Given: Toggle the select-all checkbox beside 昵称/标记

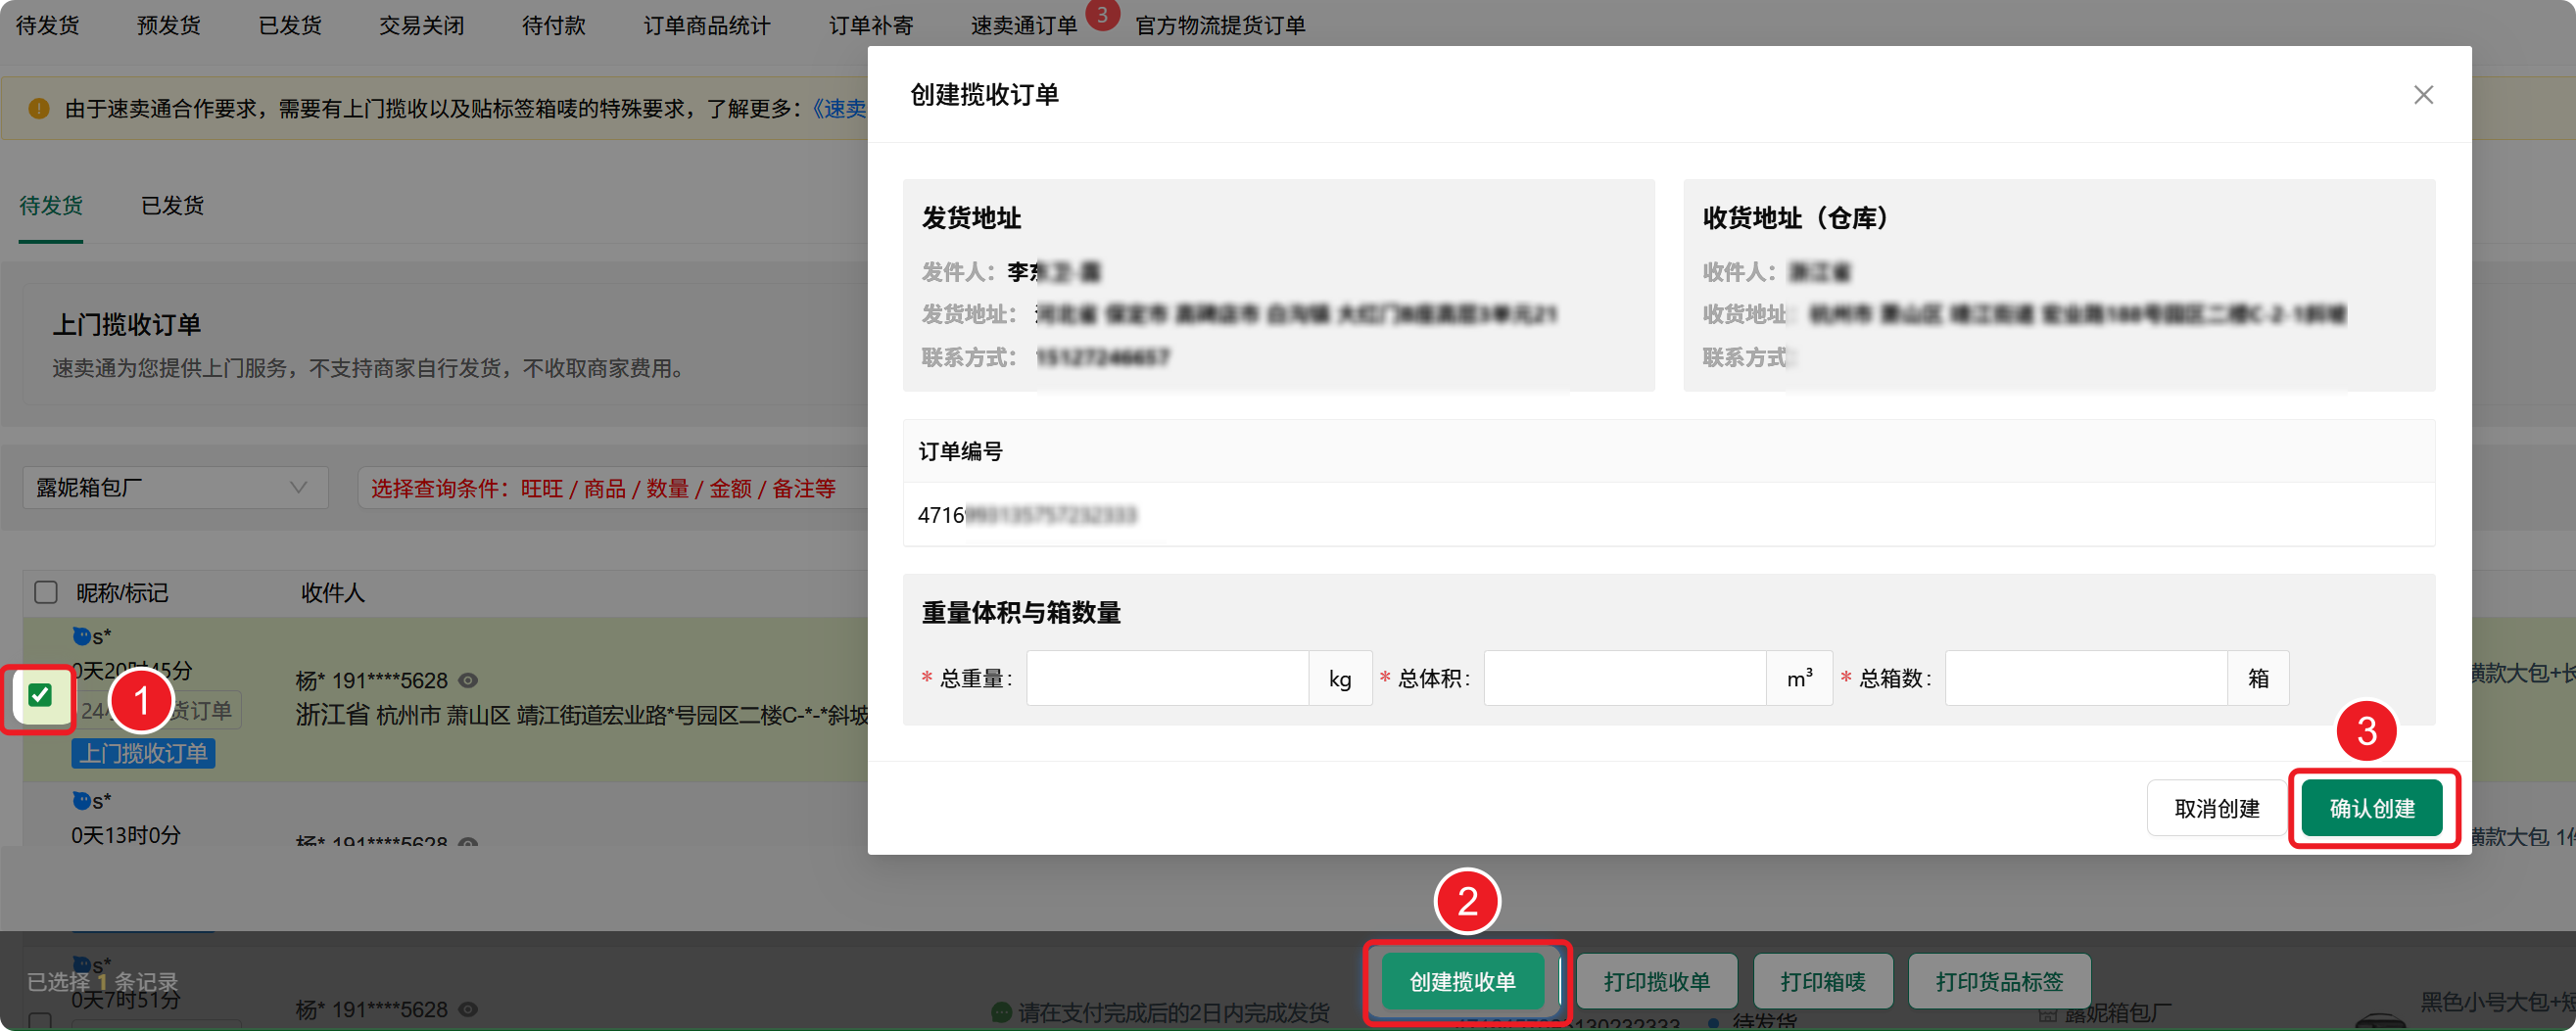Looking at the screenshot, I should coord(46,592).
